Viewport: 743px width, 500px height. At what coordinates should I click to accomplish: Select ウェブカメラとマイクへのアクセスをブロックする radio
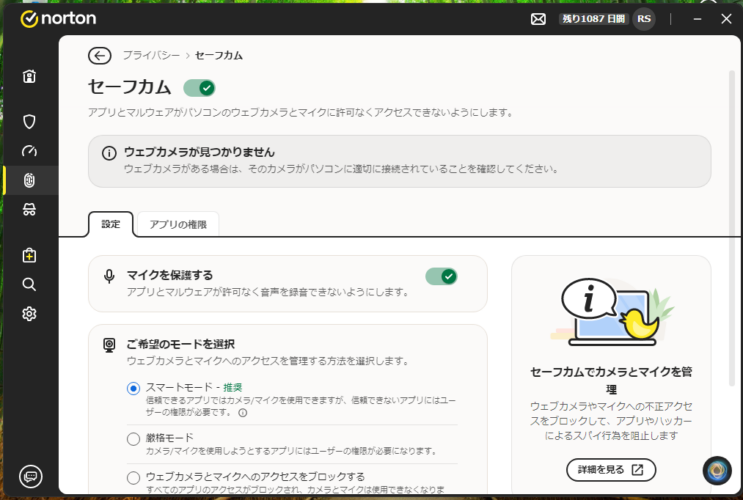pos(134,477)
